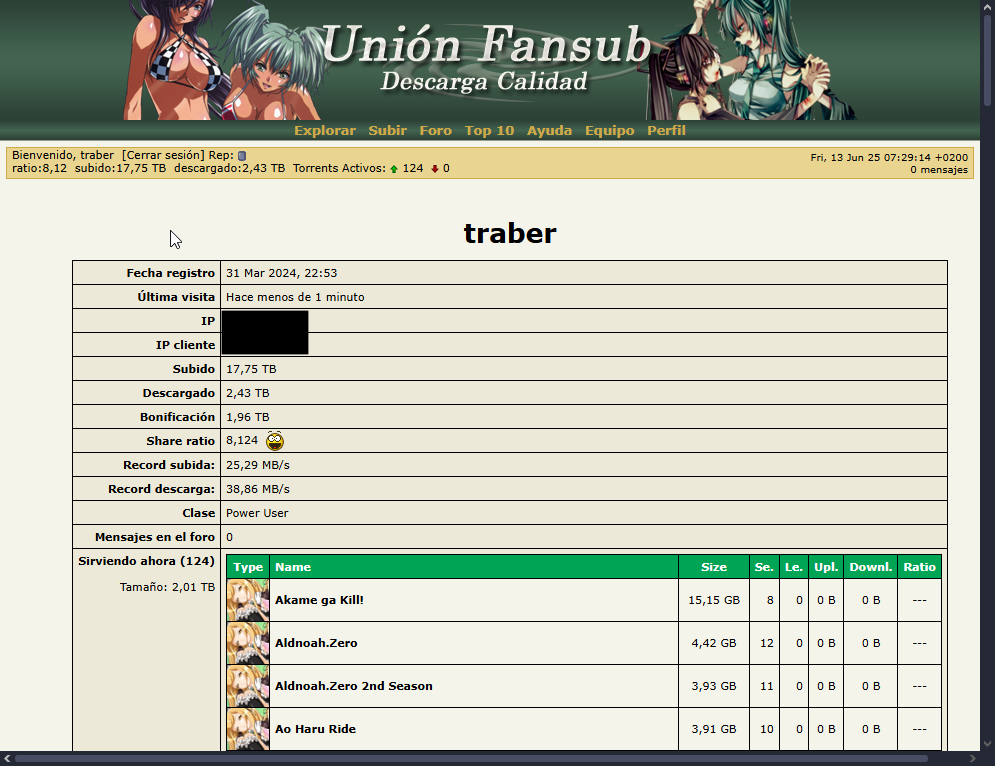Open the Explorar menu item
Image resolution: width=995 pixels, height=766 pixels.
point(324,130)
